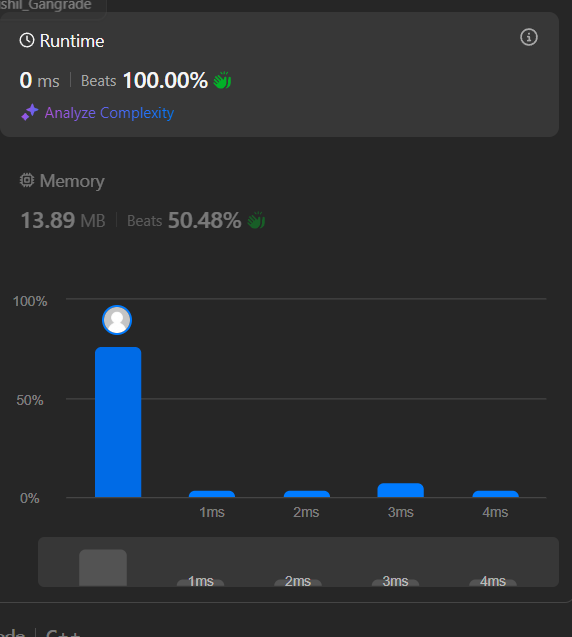Viewport: 572px width, 637px height.
Task: Open the runtime info icon
Action: click(529, 37)
